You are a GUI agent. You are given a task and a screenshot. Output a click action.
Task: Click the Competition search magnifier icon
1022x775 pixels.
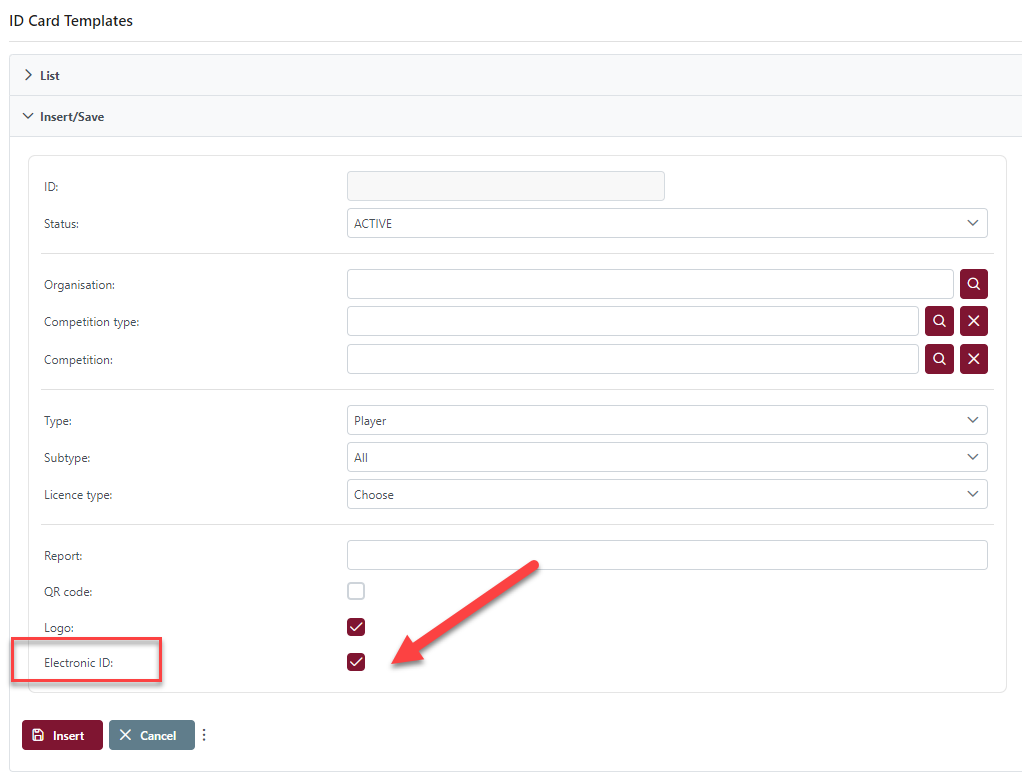click(939, 359)
